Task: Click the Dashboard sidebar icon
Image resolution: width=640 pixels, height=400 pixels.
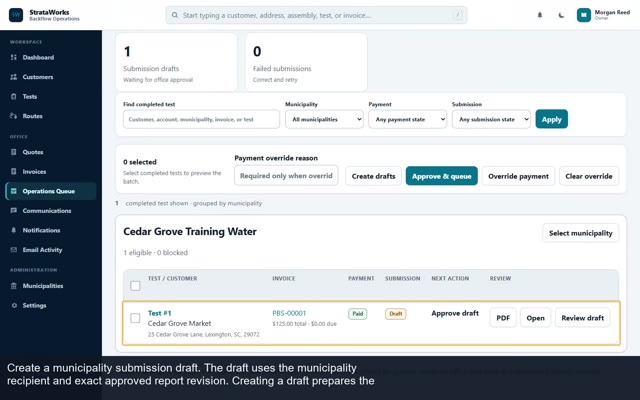Action: [x=13, y=58]
